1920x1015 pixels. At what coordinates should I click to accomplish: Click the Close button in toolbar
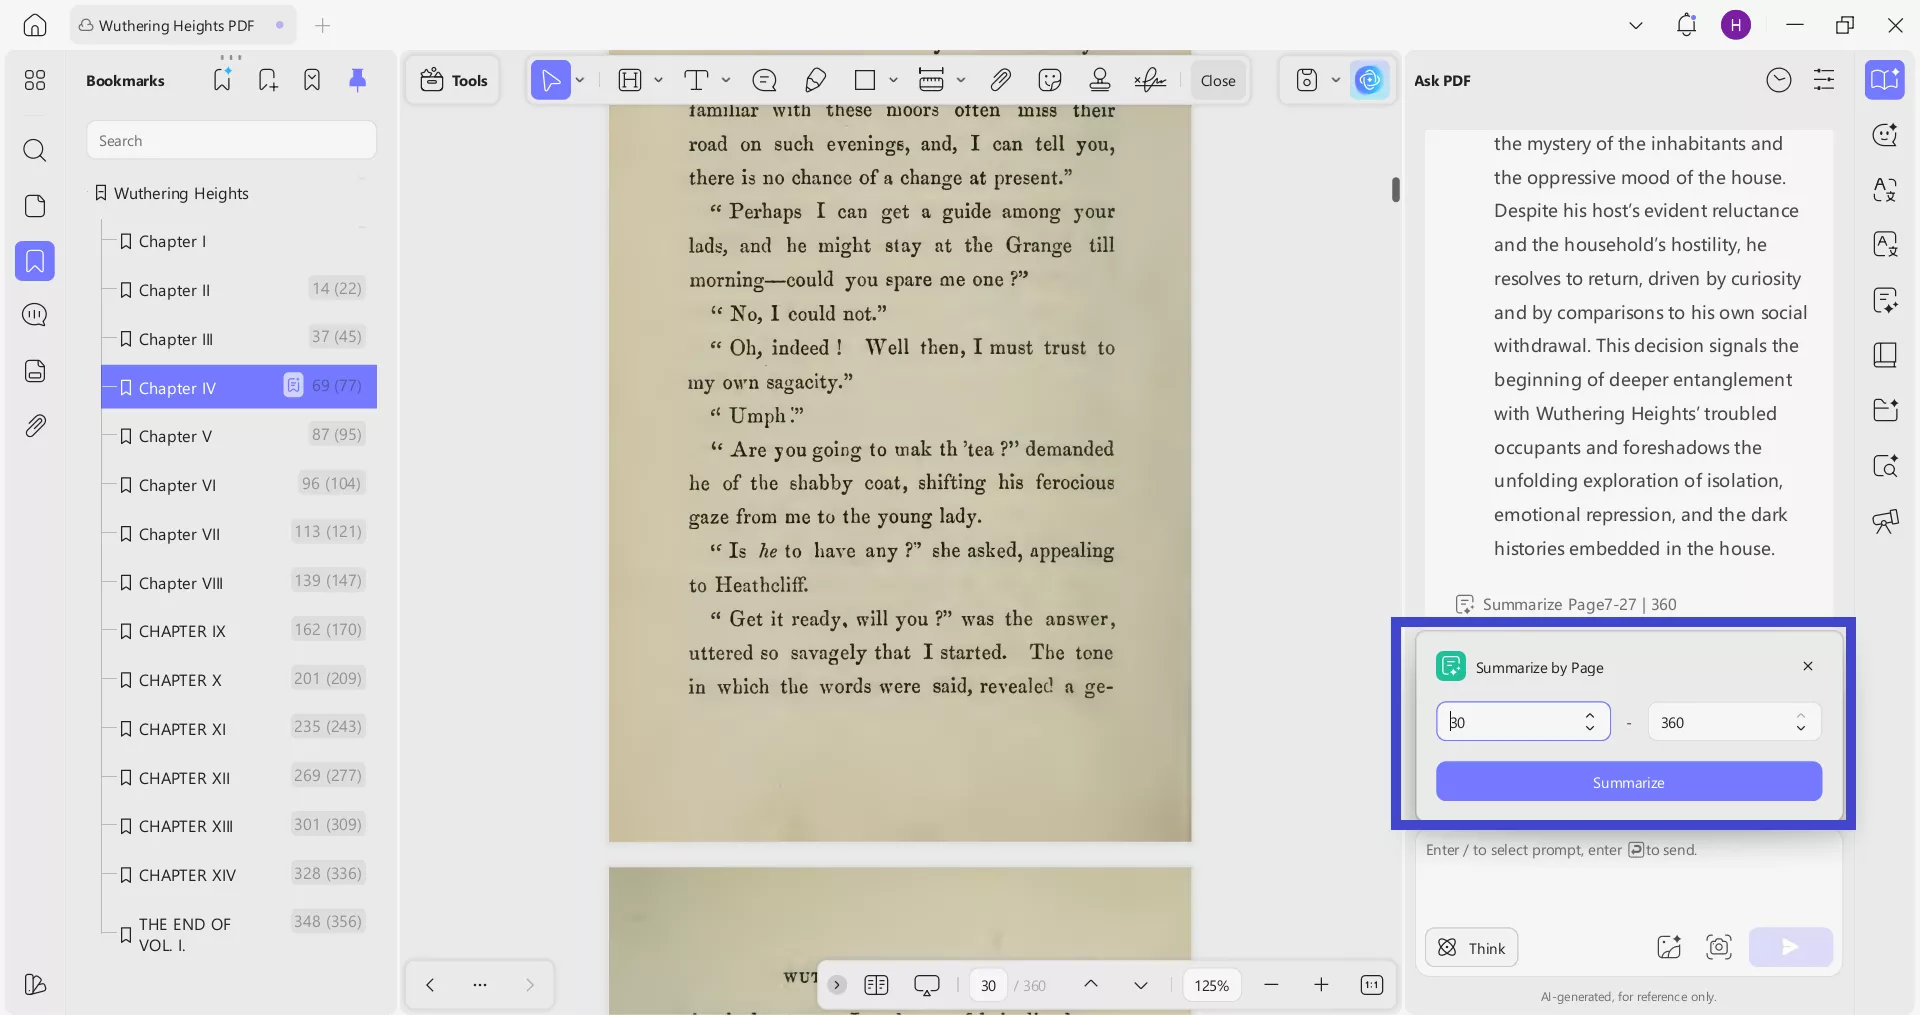[1217, 80]
